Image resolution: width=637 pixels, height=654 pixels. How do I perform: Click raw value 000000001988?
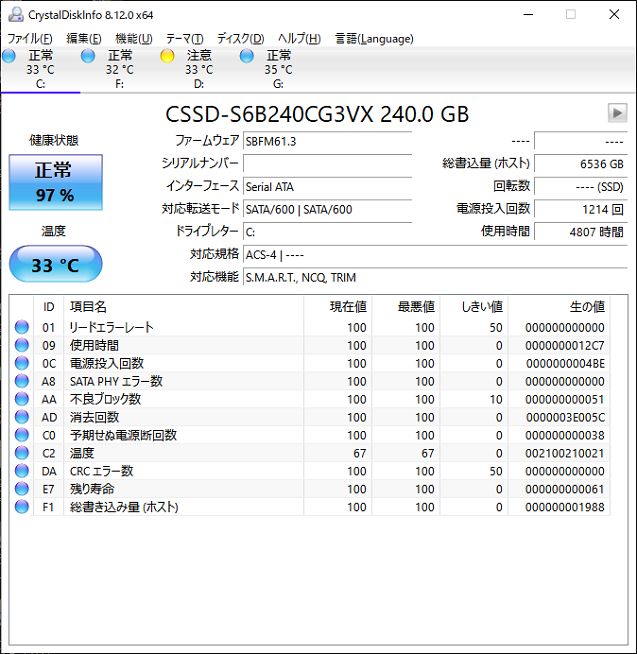(x=564, y=507)
